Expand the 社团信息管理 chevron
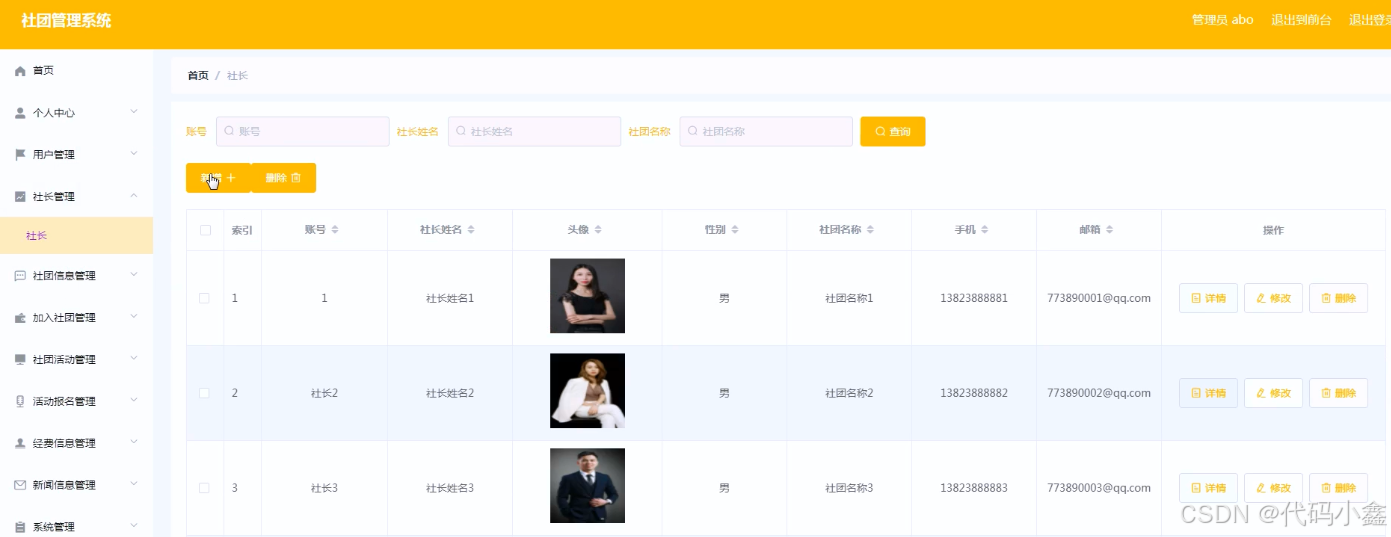The image size is (1391, 537). [x=134, y=275]
